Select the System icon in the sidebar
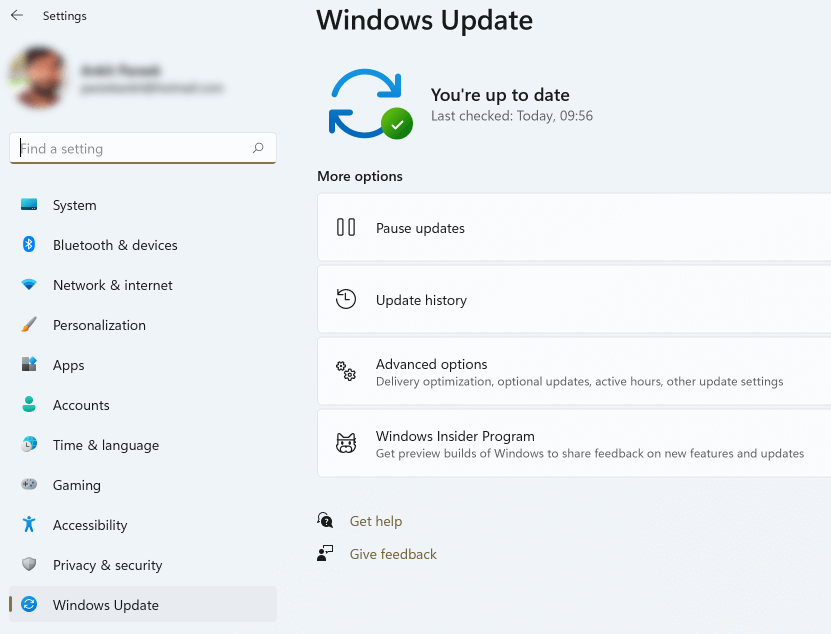 click(x=29, y=205)
